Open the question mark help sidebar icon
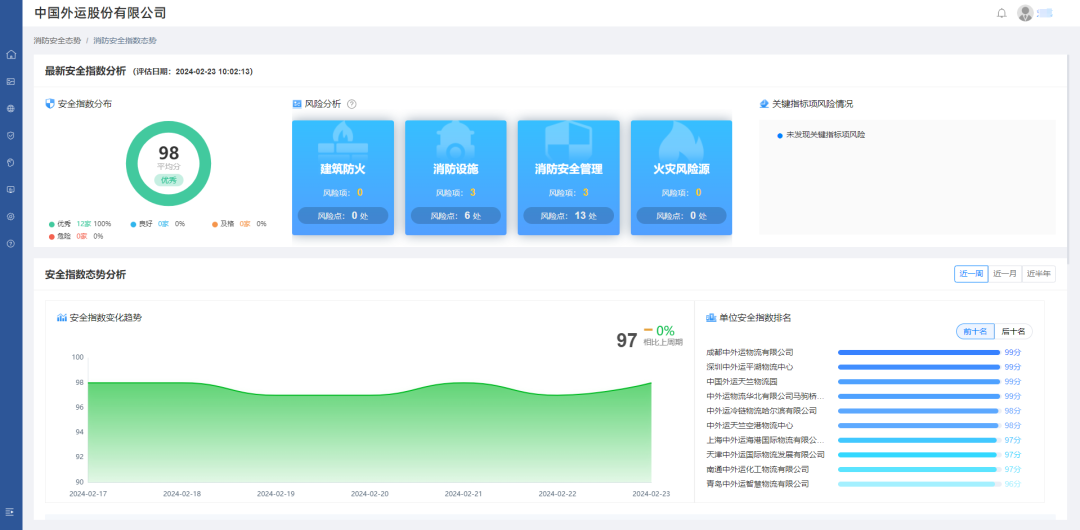 tap(11, 243)
